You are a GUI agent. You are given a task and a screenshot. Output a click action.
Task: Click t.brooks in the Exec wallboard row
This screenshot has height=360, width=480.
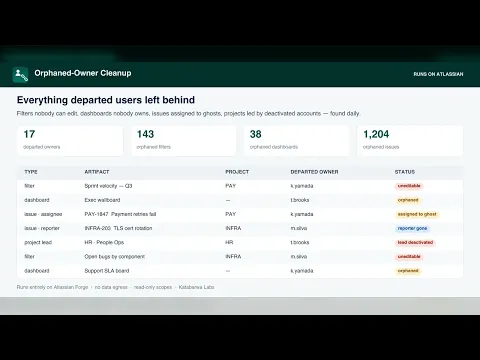[x=300, y=200]
